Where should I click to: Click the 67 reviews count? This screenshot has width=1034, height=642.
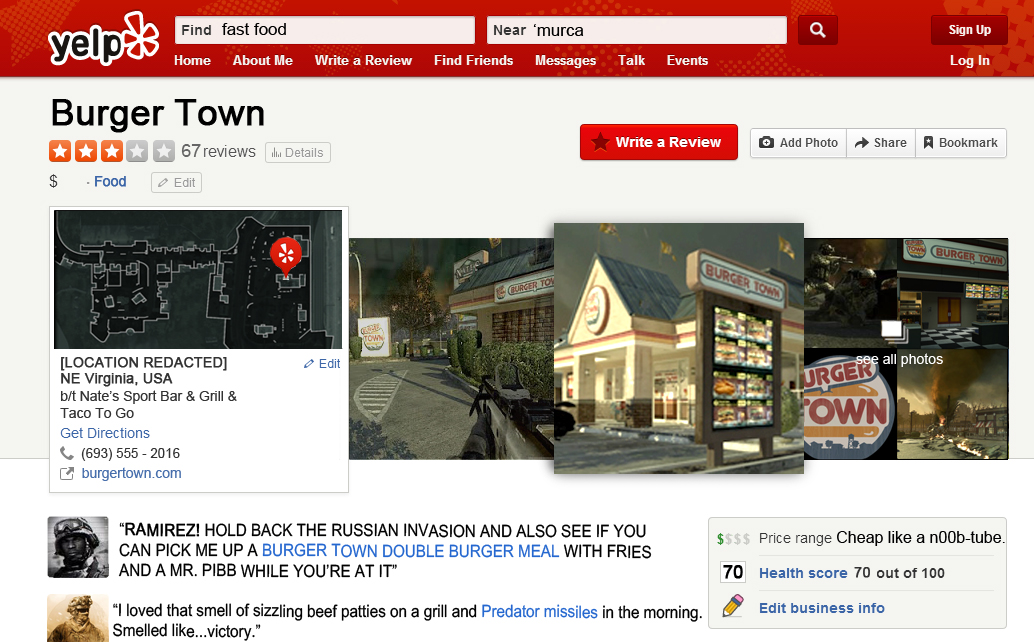coord(218,152)
